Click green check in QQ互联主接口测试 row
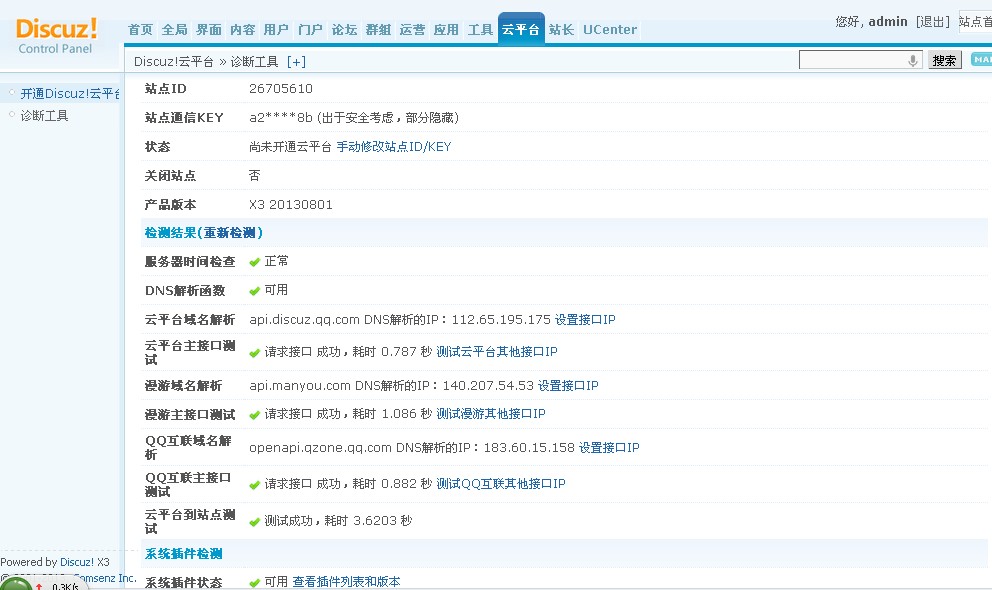 click(255, 485)
